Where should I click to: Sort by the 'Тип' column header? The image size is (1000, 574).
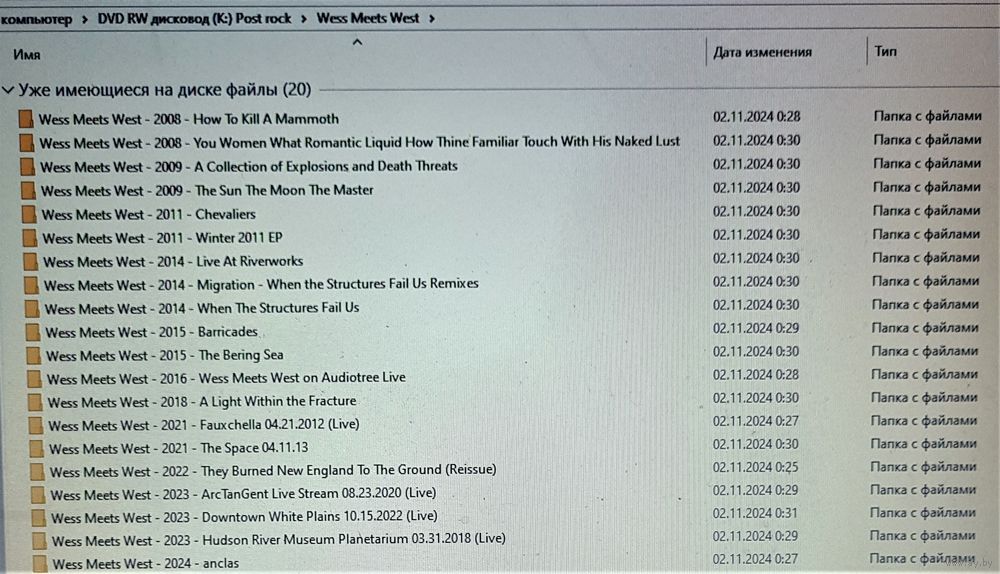click(885, 51)
